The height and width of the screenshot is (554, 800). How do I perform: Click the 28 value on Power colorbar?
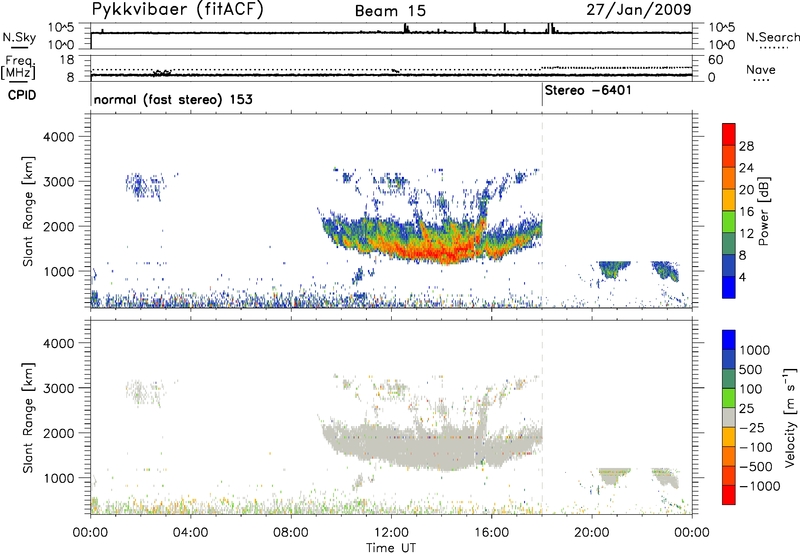(x=746, y=146)
